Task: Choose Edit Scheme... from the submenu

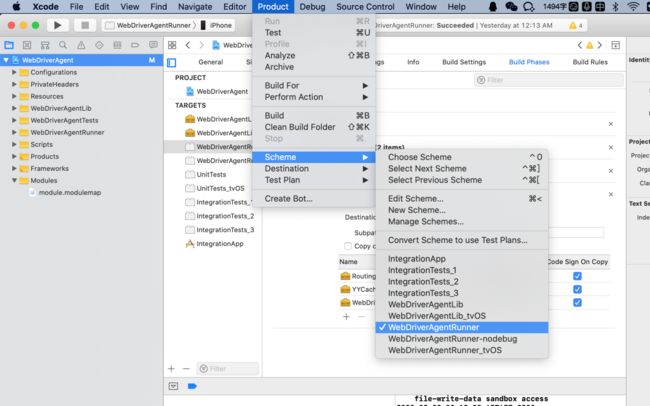Action: click(462, 199)
